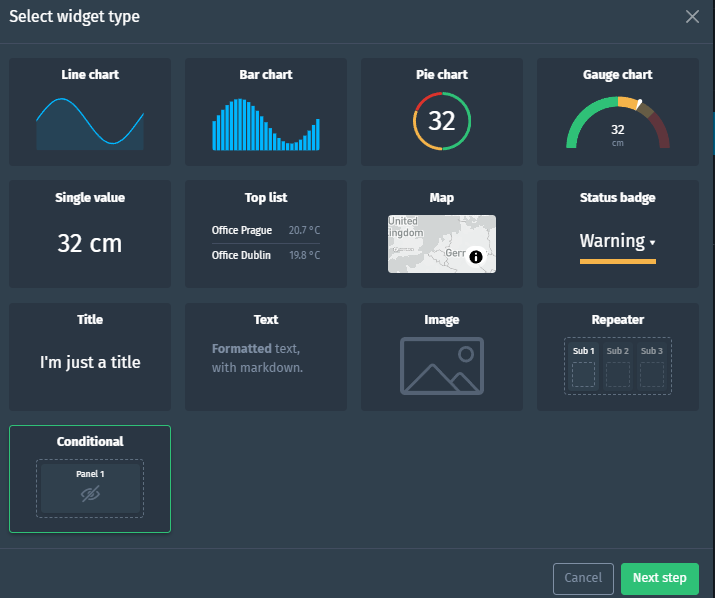Screen dimensions: 715x598
Task: Select the Single value widget tile
Action: coord(90,233)
